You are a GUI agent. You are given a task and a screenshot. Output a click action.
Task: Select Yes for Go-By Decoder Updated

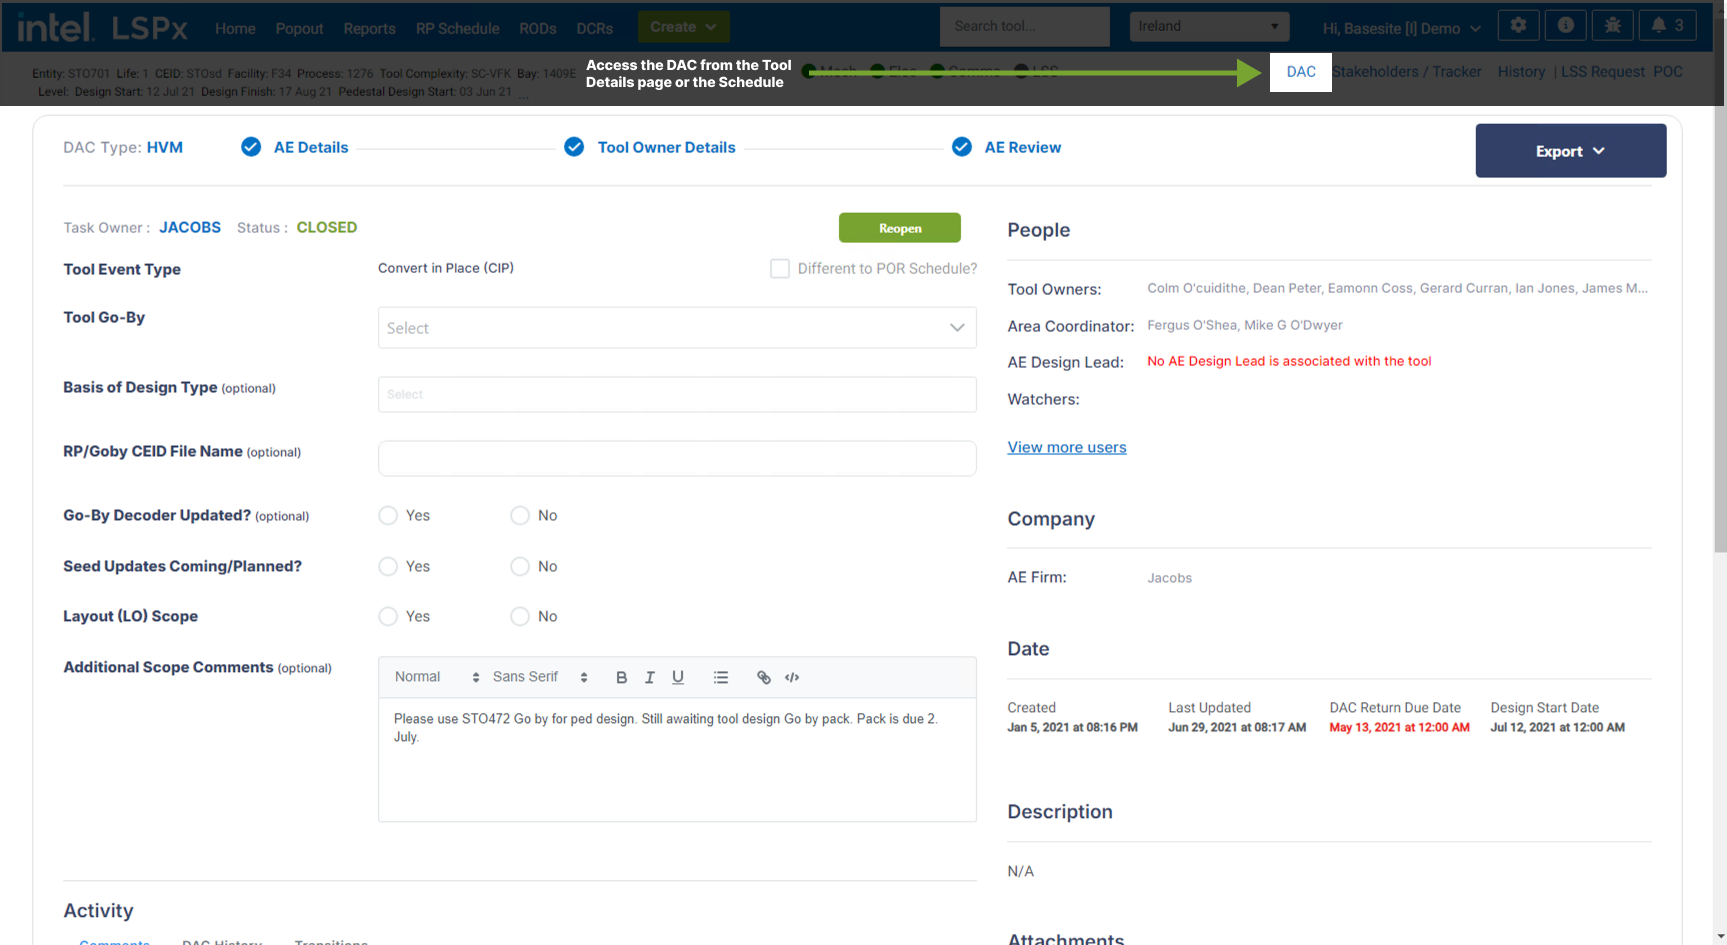pyautogui.click(x=388, y=516)
